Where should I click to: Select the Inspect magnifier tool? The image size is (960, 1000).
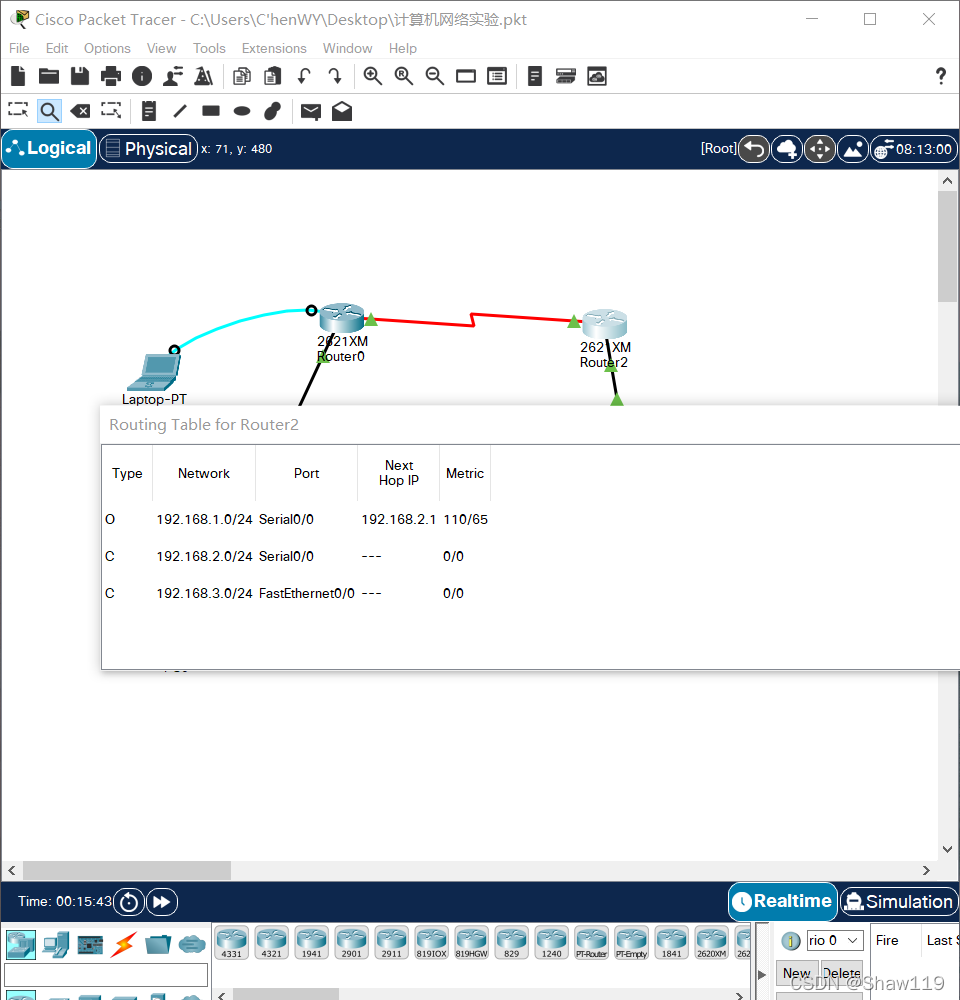(x=49, y=111)
